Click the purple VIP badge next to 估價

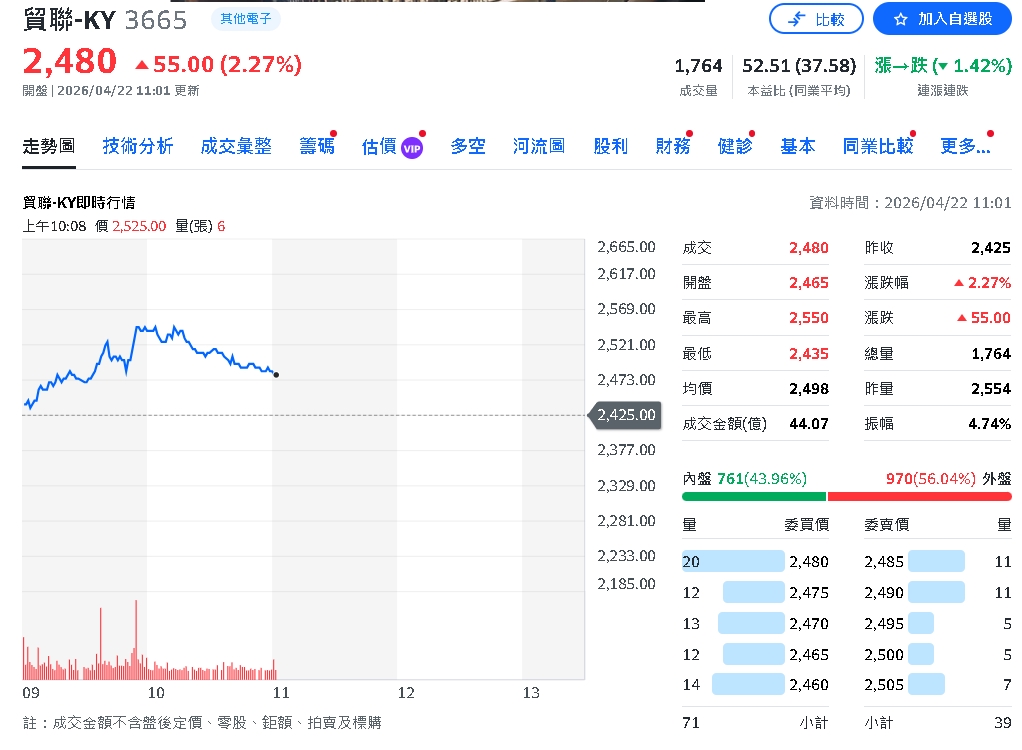411,147
